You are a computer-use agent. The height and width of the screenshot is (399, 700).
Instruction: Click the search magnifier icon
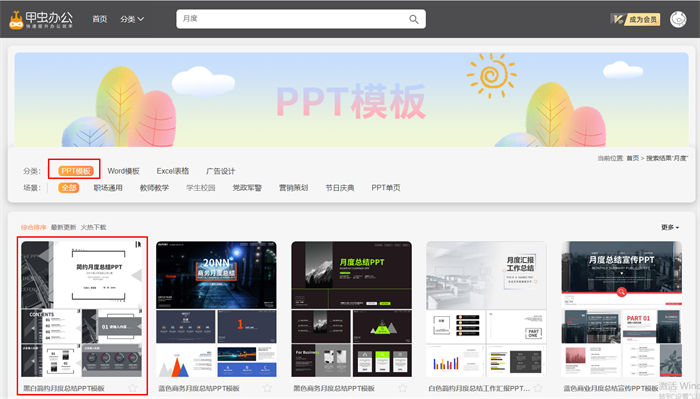click(414, 19)
